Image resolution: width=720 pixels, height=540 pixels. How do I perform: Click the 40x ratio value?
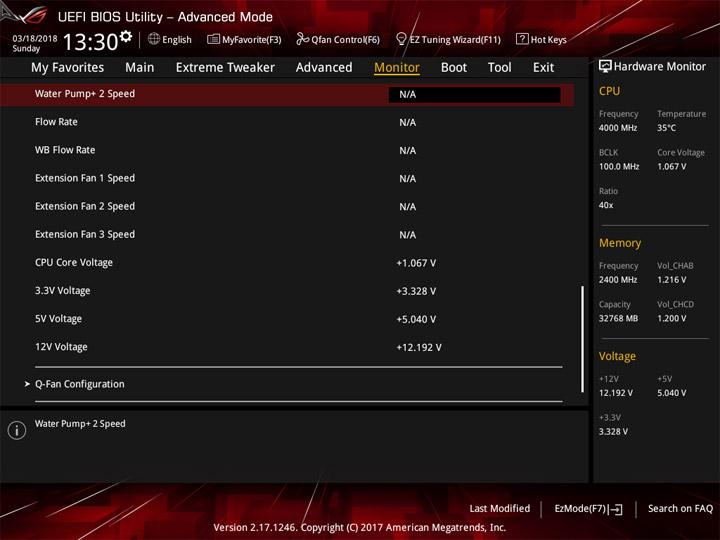[606, 205]
